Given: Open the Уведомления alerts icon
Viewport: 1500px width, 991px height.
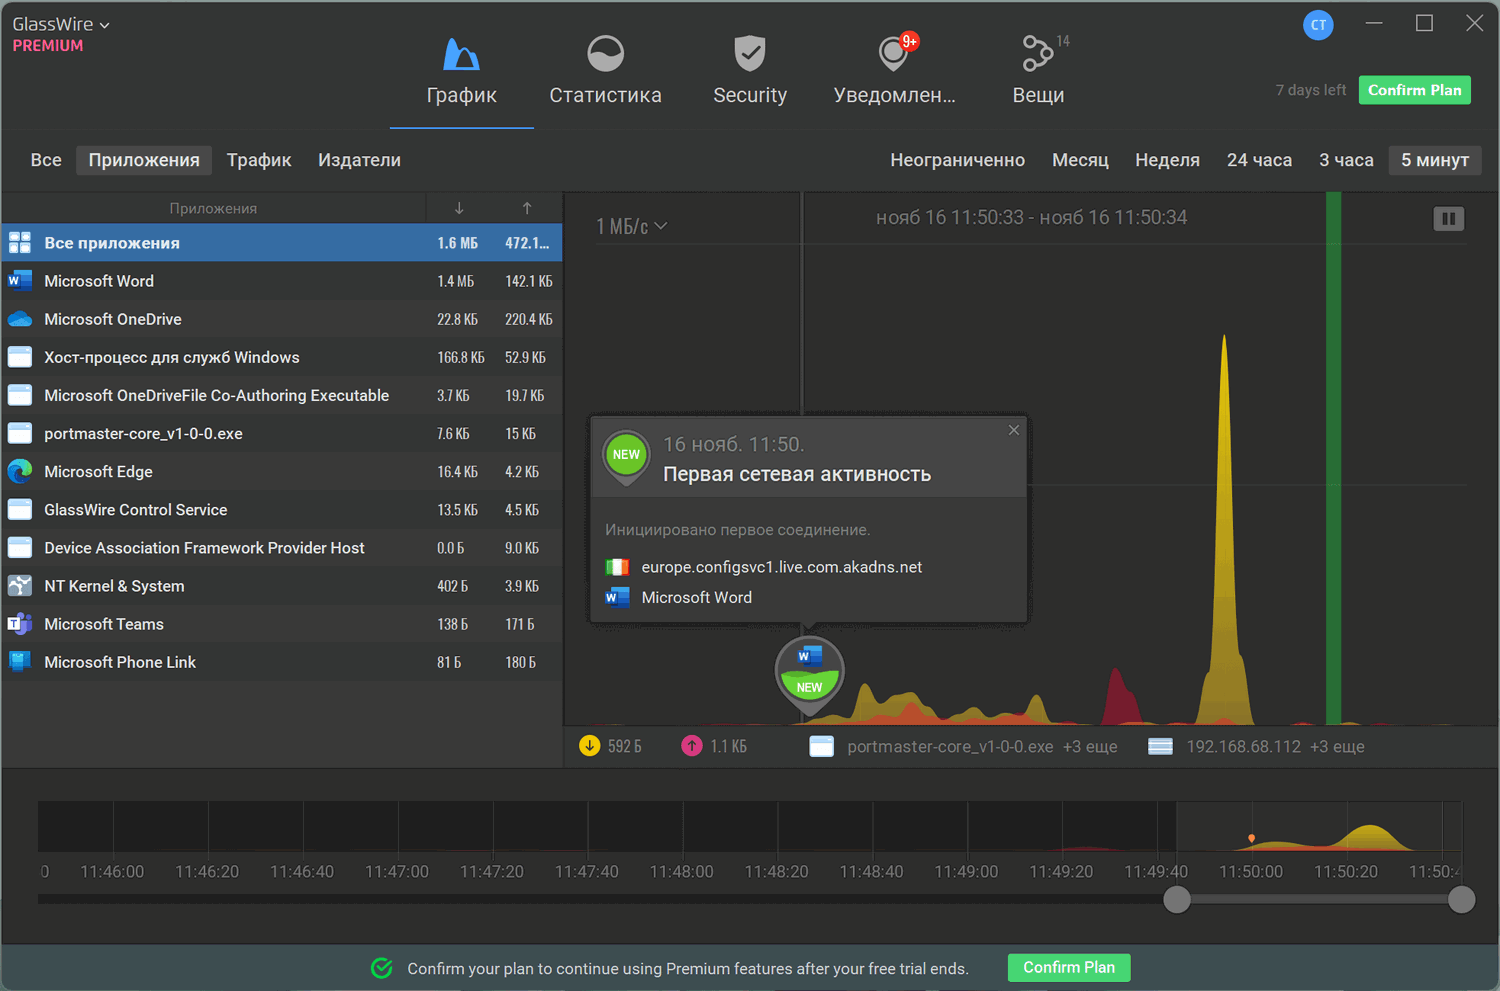Looking at the screenshot, I should click(893, 54).
